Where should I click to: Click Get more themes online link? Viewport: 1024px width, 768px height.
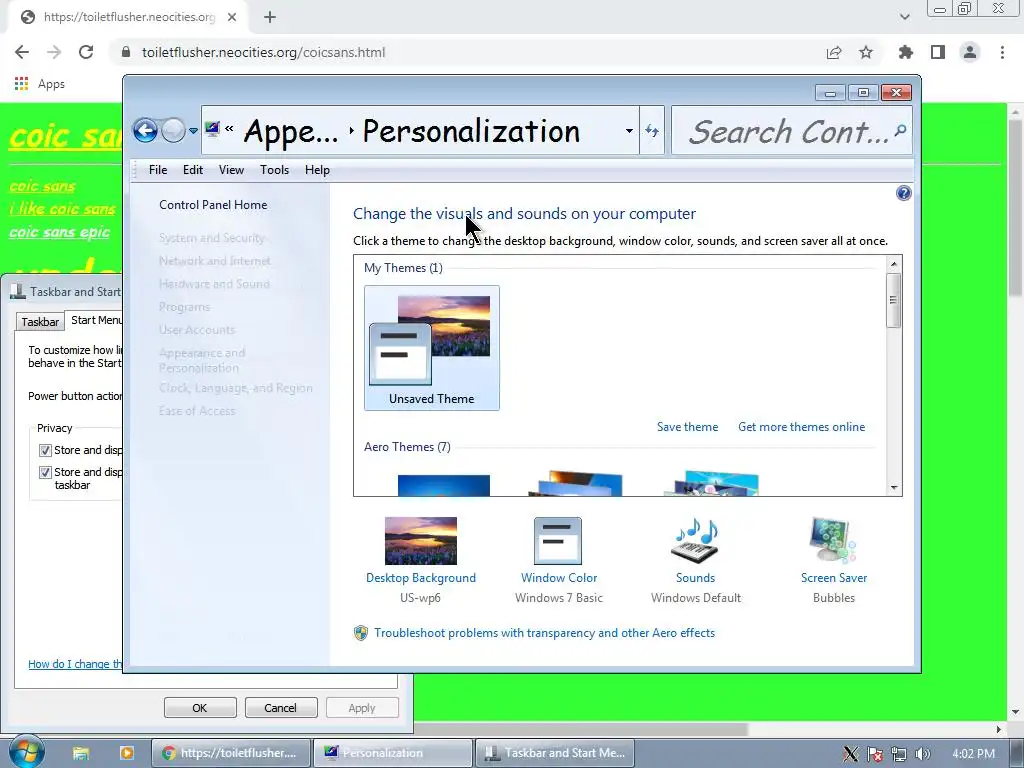[x=801, y=426]
